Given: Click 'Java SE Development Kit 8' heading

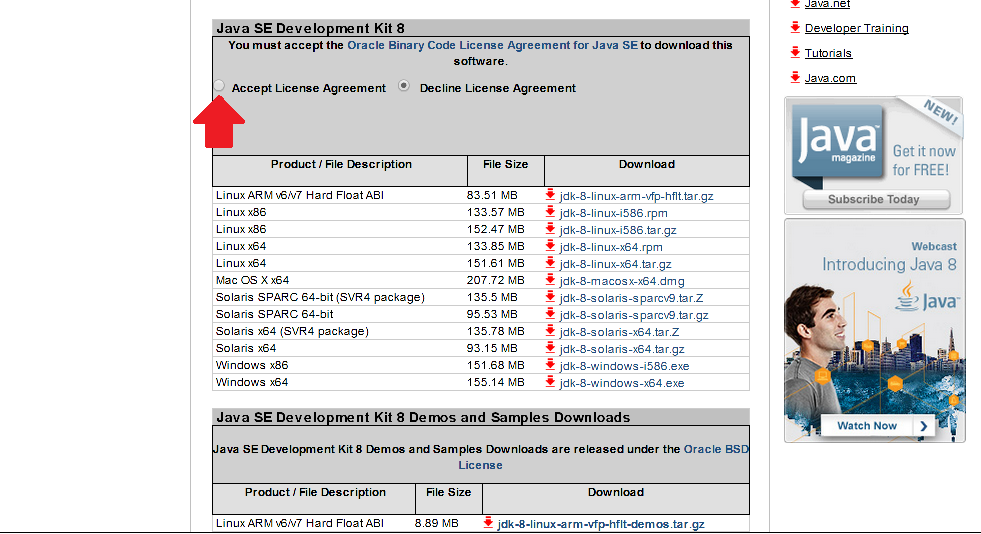Looking at the screenshot, I should coord(310,28).
